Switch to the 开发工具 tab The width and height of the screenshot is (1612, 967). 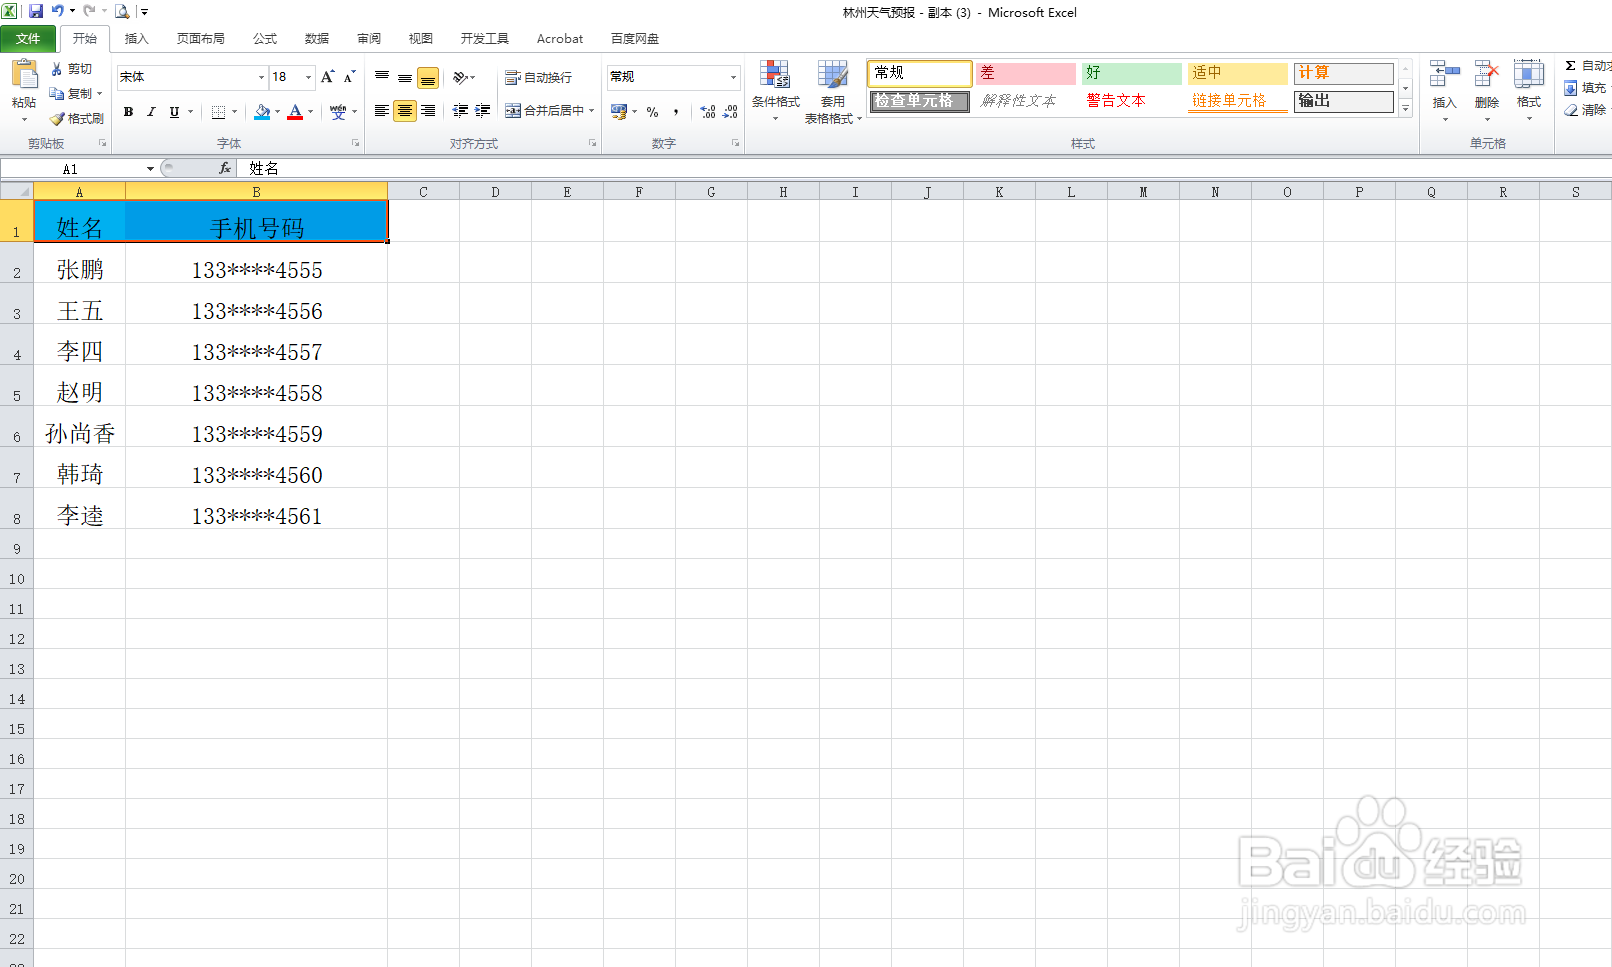point(485,39)
